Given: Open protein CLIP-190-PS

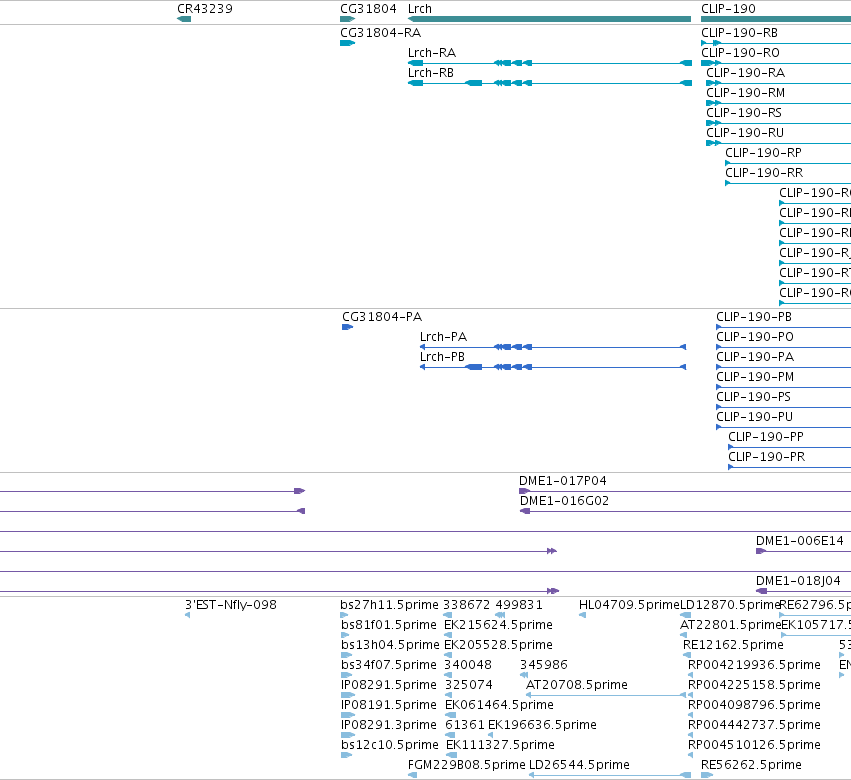Looking at the screenshot, I should 753,397.
